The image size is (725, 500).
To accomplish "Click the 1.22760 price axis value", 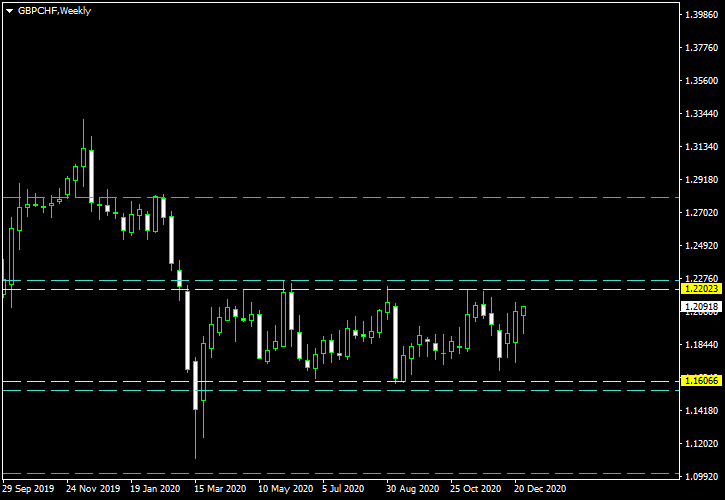I will pyautogui.click(x=701, y=278).
